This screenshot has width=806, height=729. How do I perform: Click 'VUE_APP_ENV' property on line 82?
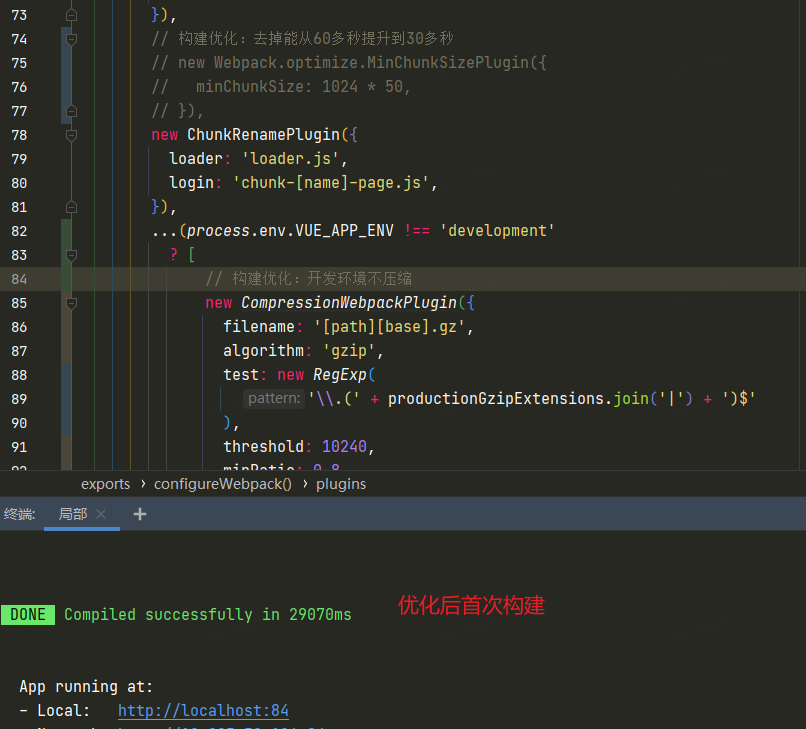pos(344,231)
